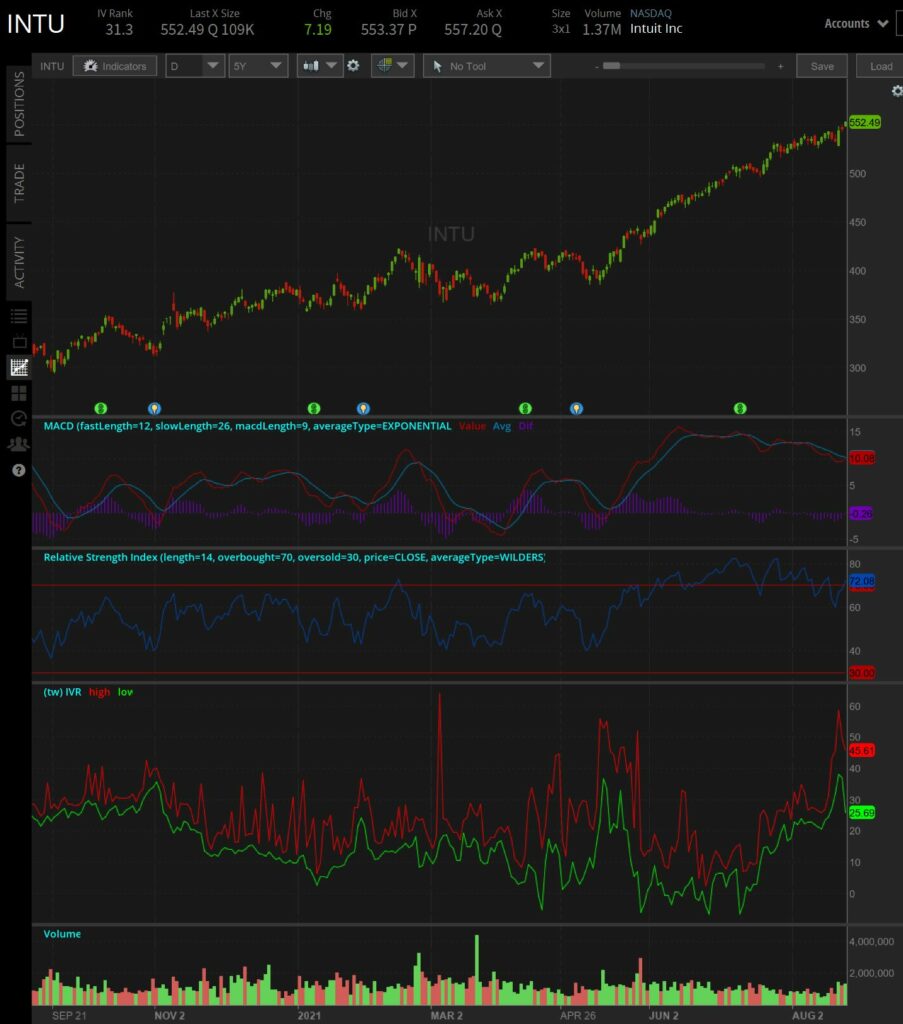Zoom out with the minus icon
This screenshot has width=903, height=1024.
(x=596, y=67)
